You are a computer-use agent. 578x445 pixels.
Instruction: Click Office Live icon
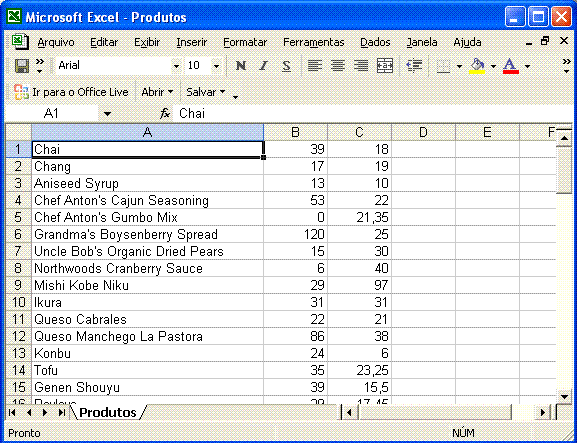tap(21, 92)
